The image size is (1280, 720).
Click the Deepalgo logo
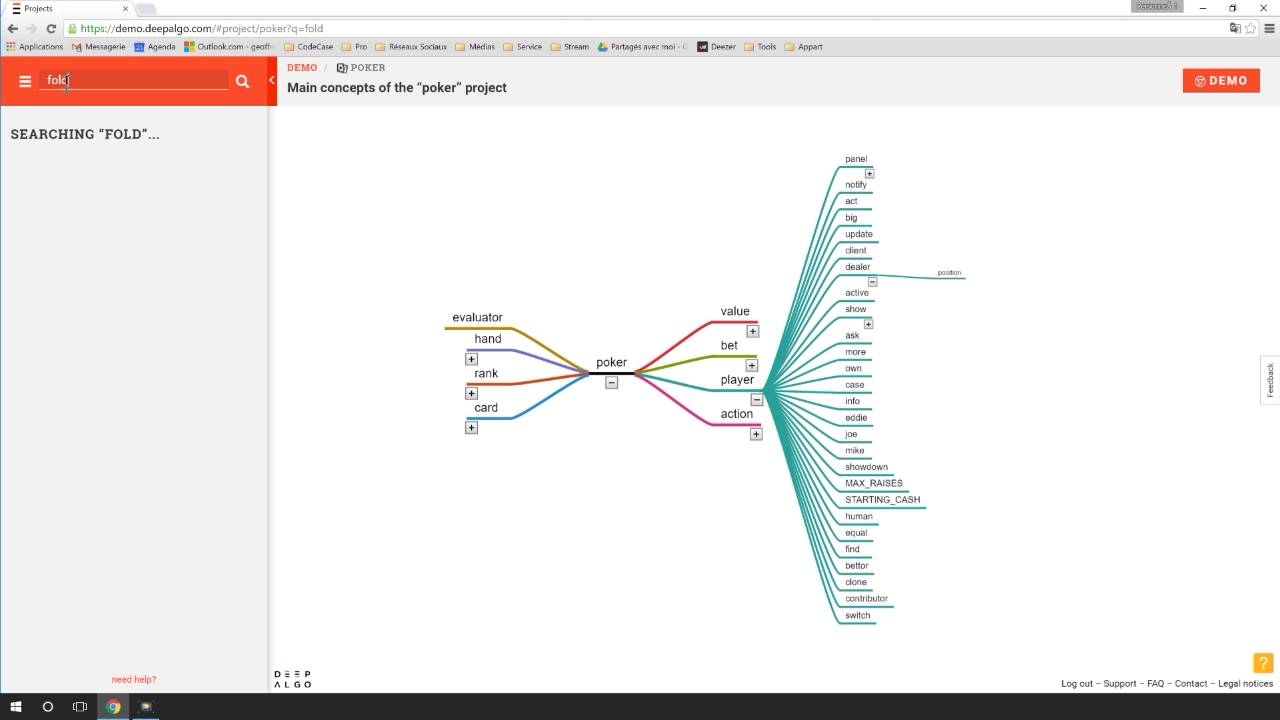(293, 679)
